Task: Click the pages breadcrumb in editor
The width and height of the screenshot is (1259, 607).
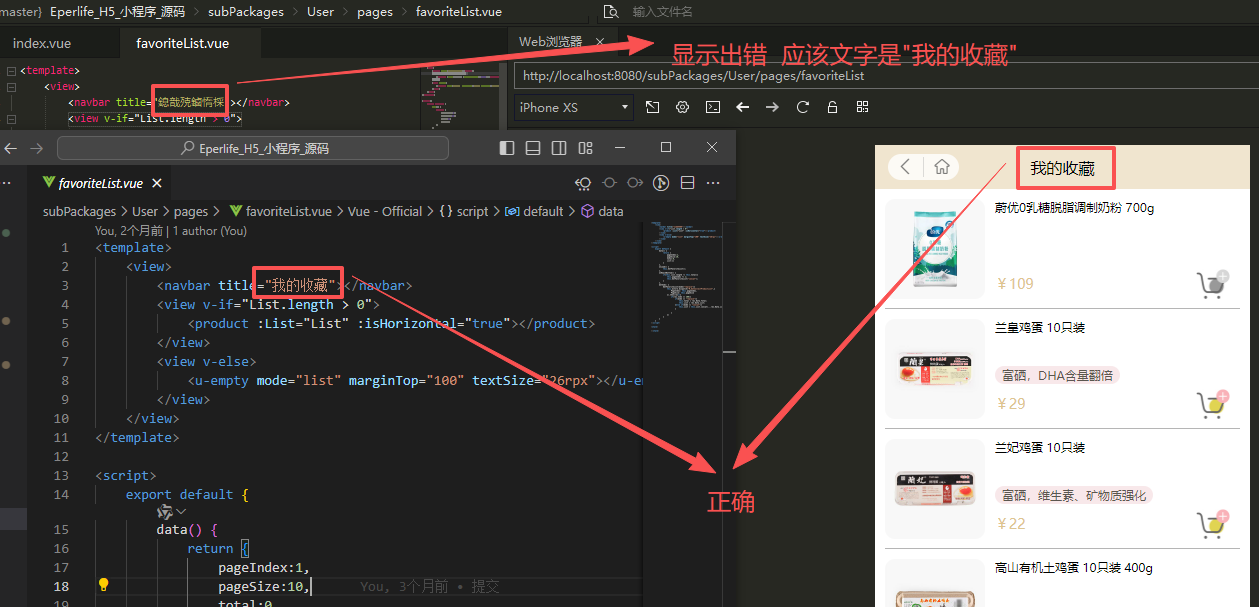Action: point(190,211)
